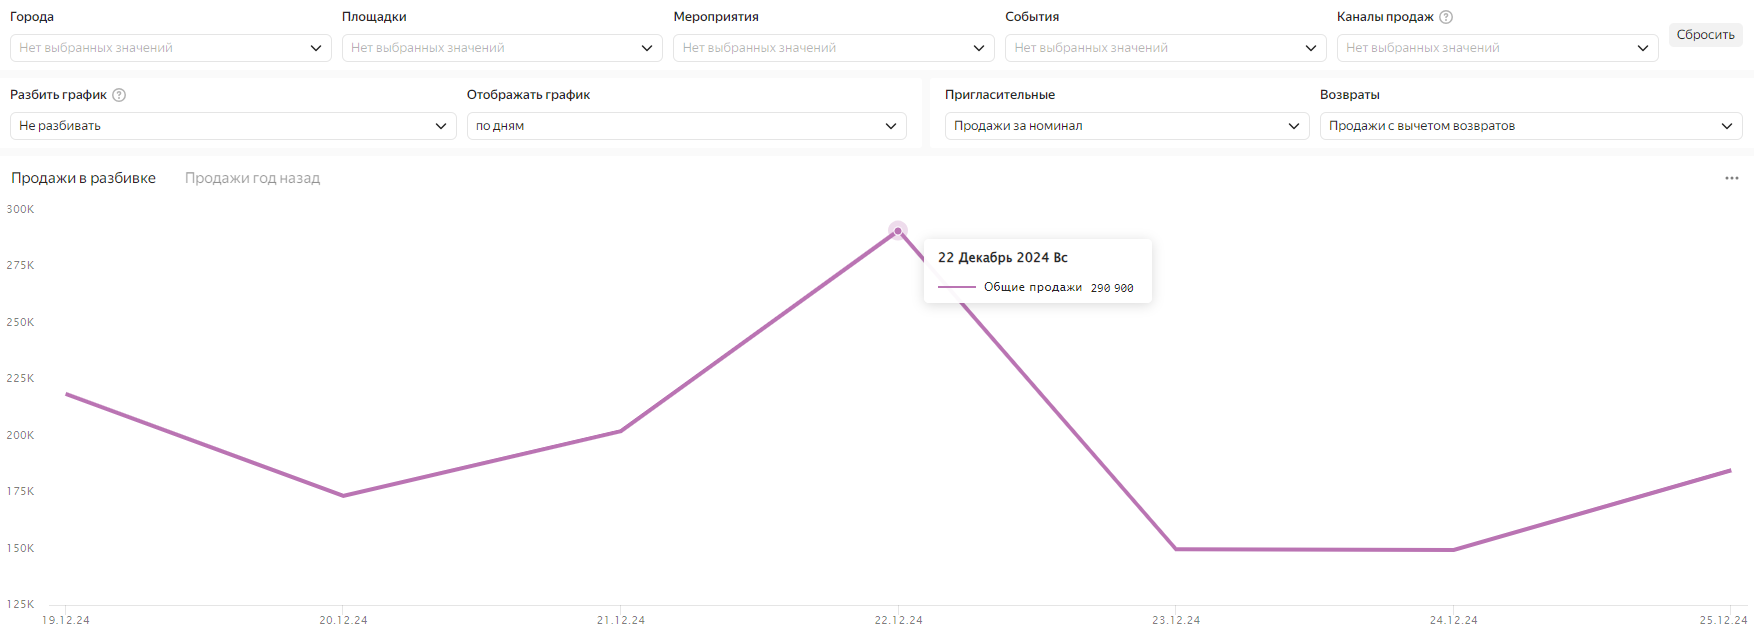Click the 125K y-axis label
The width and height of the screenshot is (1754, 641).
20,604
